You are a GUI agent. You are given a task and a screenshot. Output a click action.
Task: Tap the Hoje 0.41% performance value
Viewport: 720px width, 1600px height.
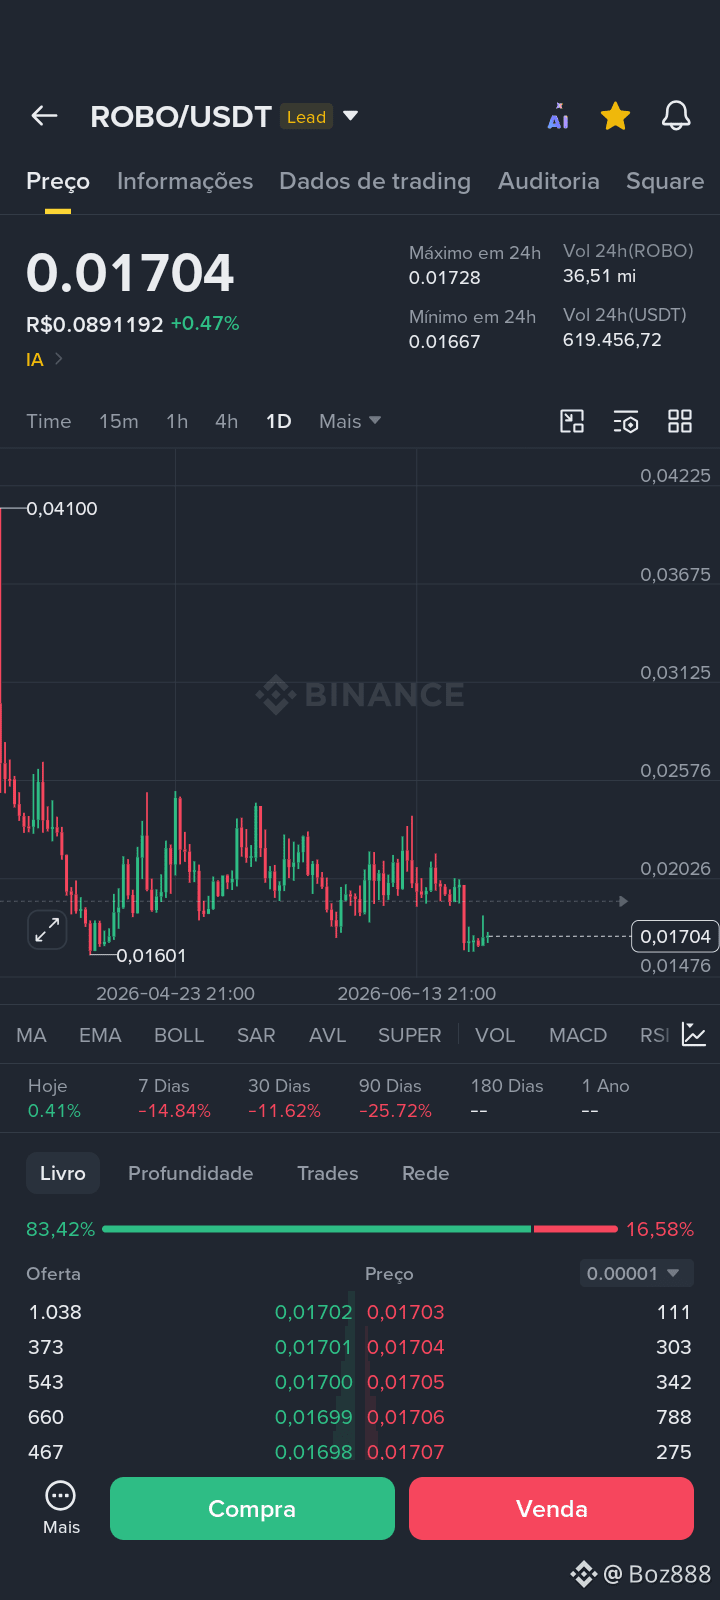click(54, 1111)
